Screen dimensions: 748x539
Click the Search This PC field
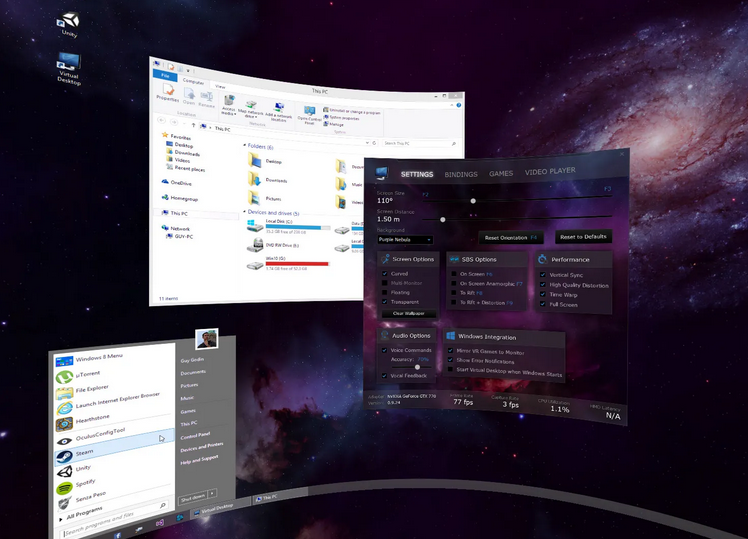[x=419, y=143]
